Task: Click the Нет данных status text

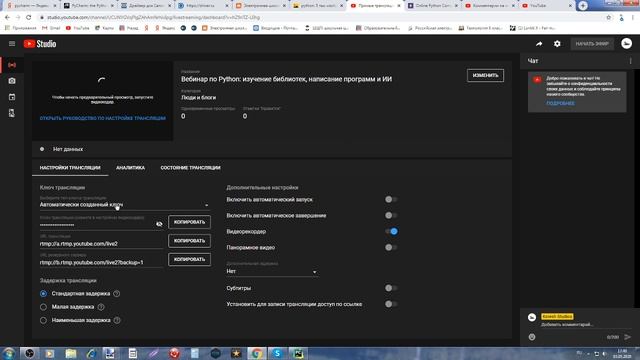Action: click(68, 149)
